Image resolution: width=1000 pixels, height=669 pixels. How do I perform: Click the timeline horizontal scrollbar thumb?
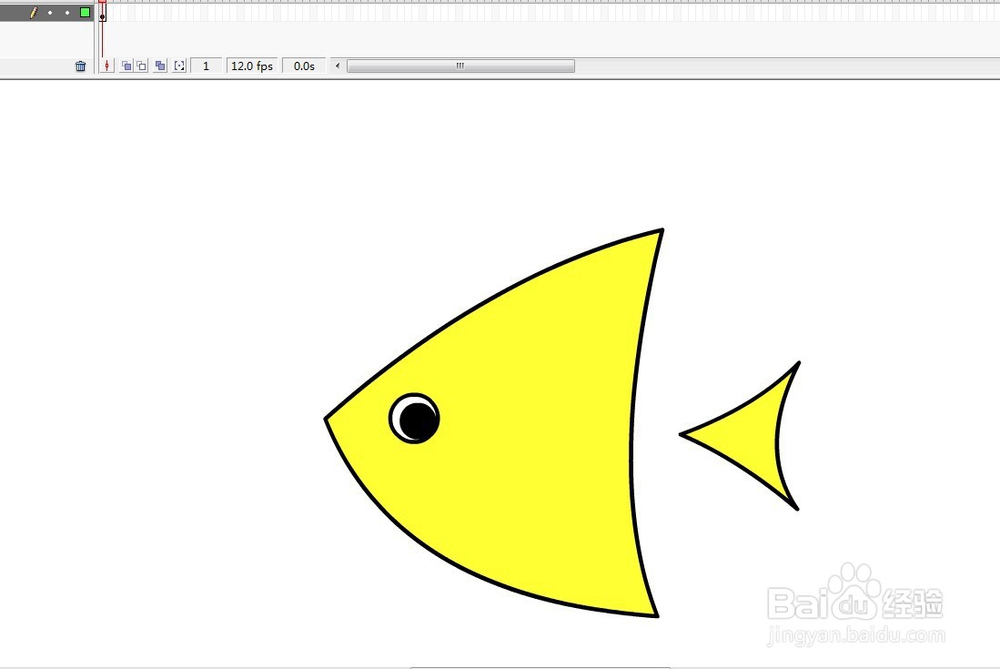460,66
